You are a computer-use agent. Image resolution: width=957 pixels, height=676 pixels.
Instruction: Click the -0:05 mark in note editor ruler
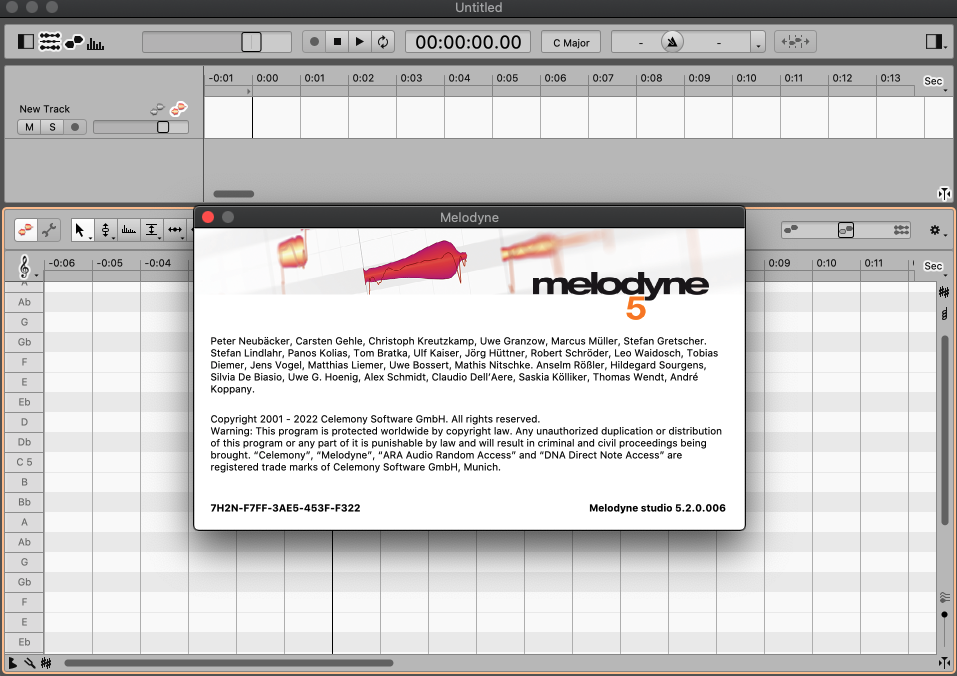pyautogui.click(x=110, y=263)
